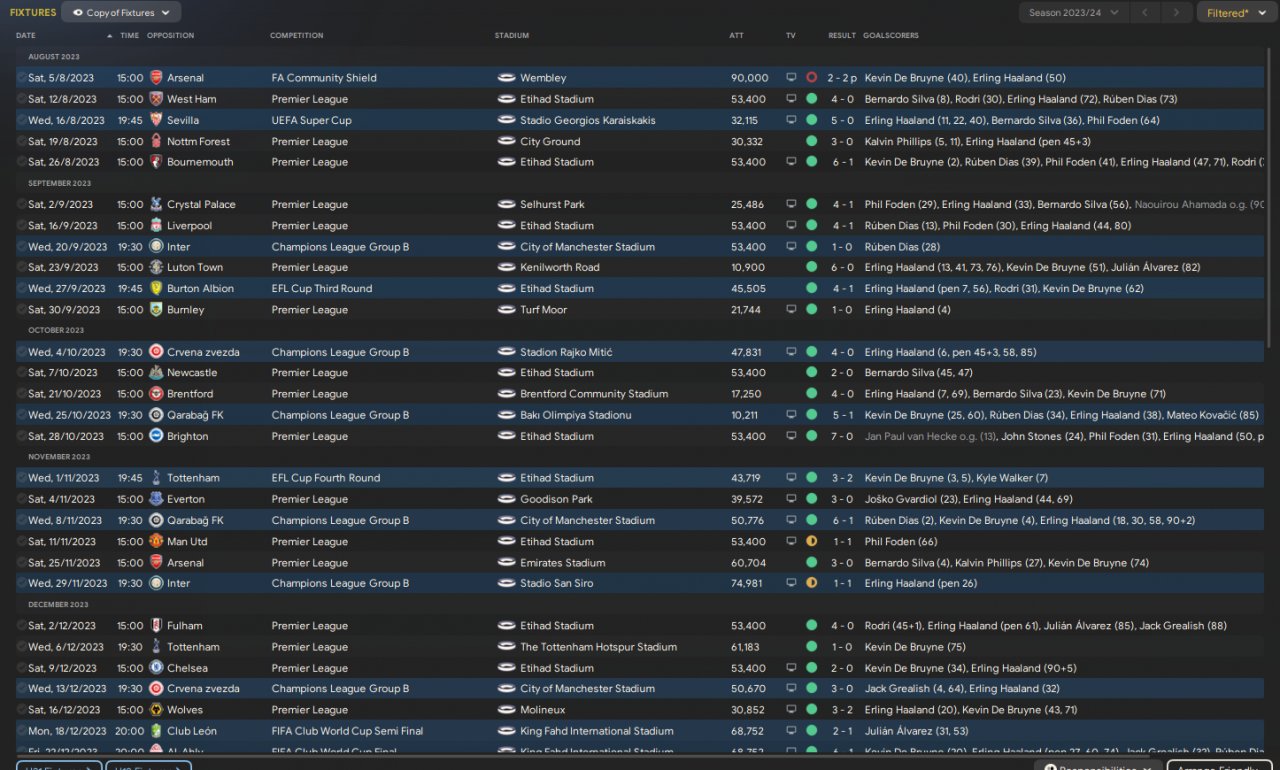1280x770 pixels.
Task: Click the Club León club badge
Action: pos(156,731)
